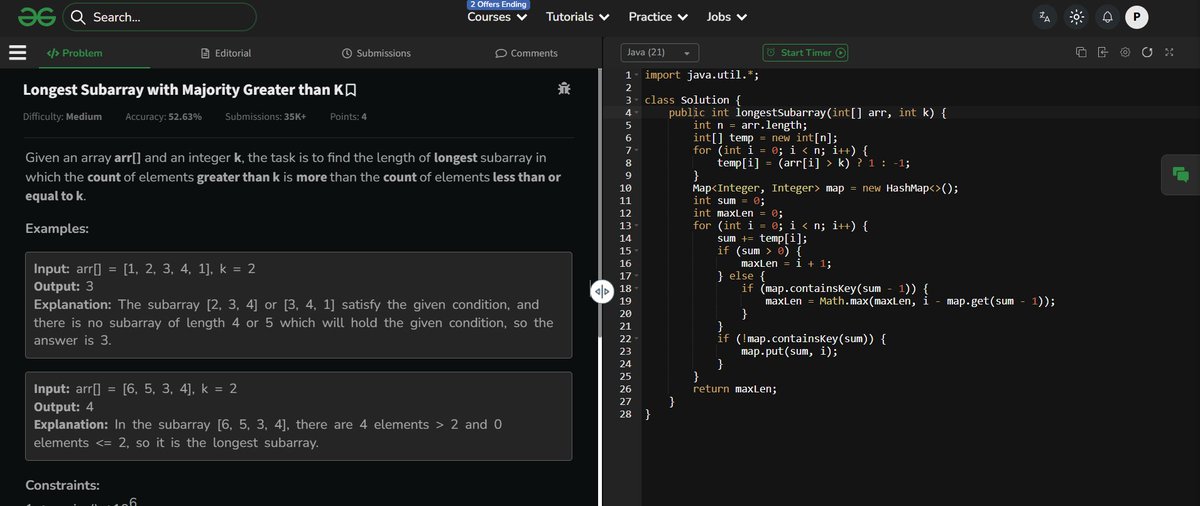Expand the Practice dropdown menu
The width and height of the screenshot is (1200, 506).
pyautogui.click(x=658, y=17)
